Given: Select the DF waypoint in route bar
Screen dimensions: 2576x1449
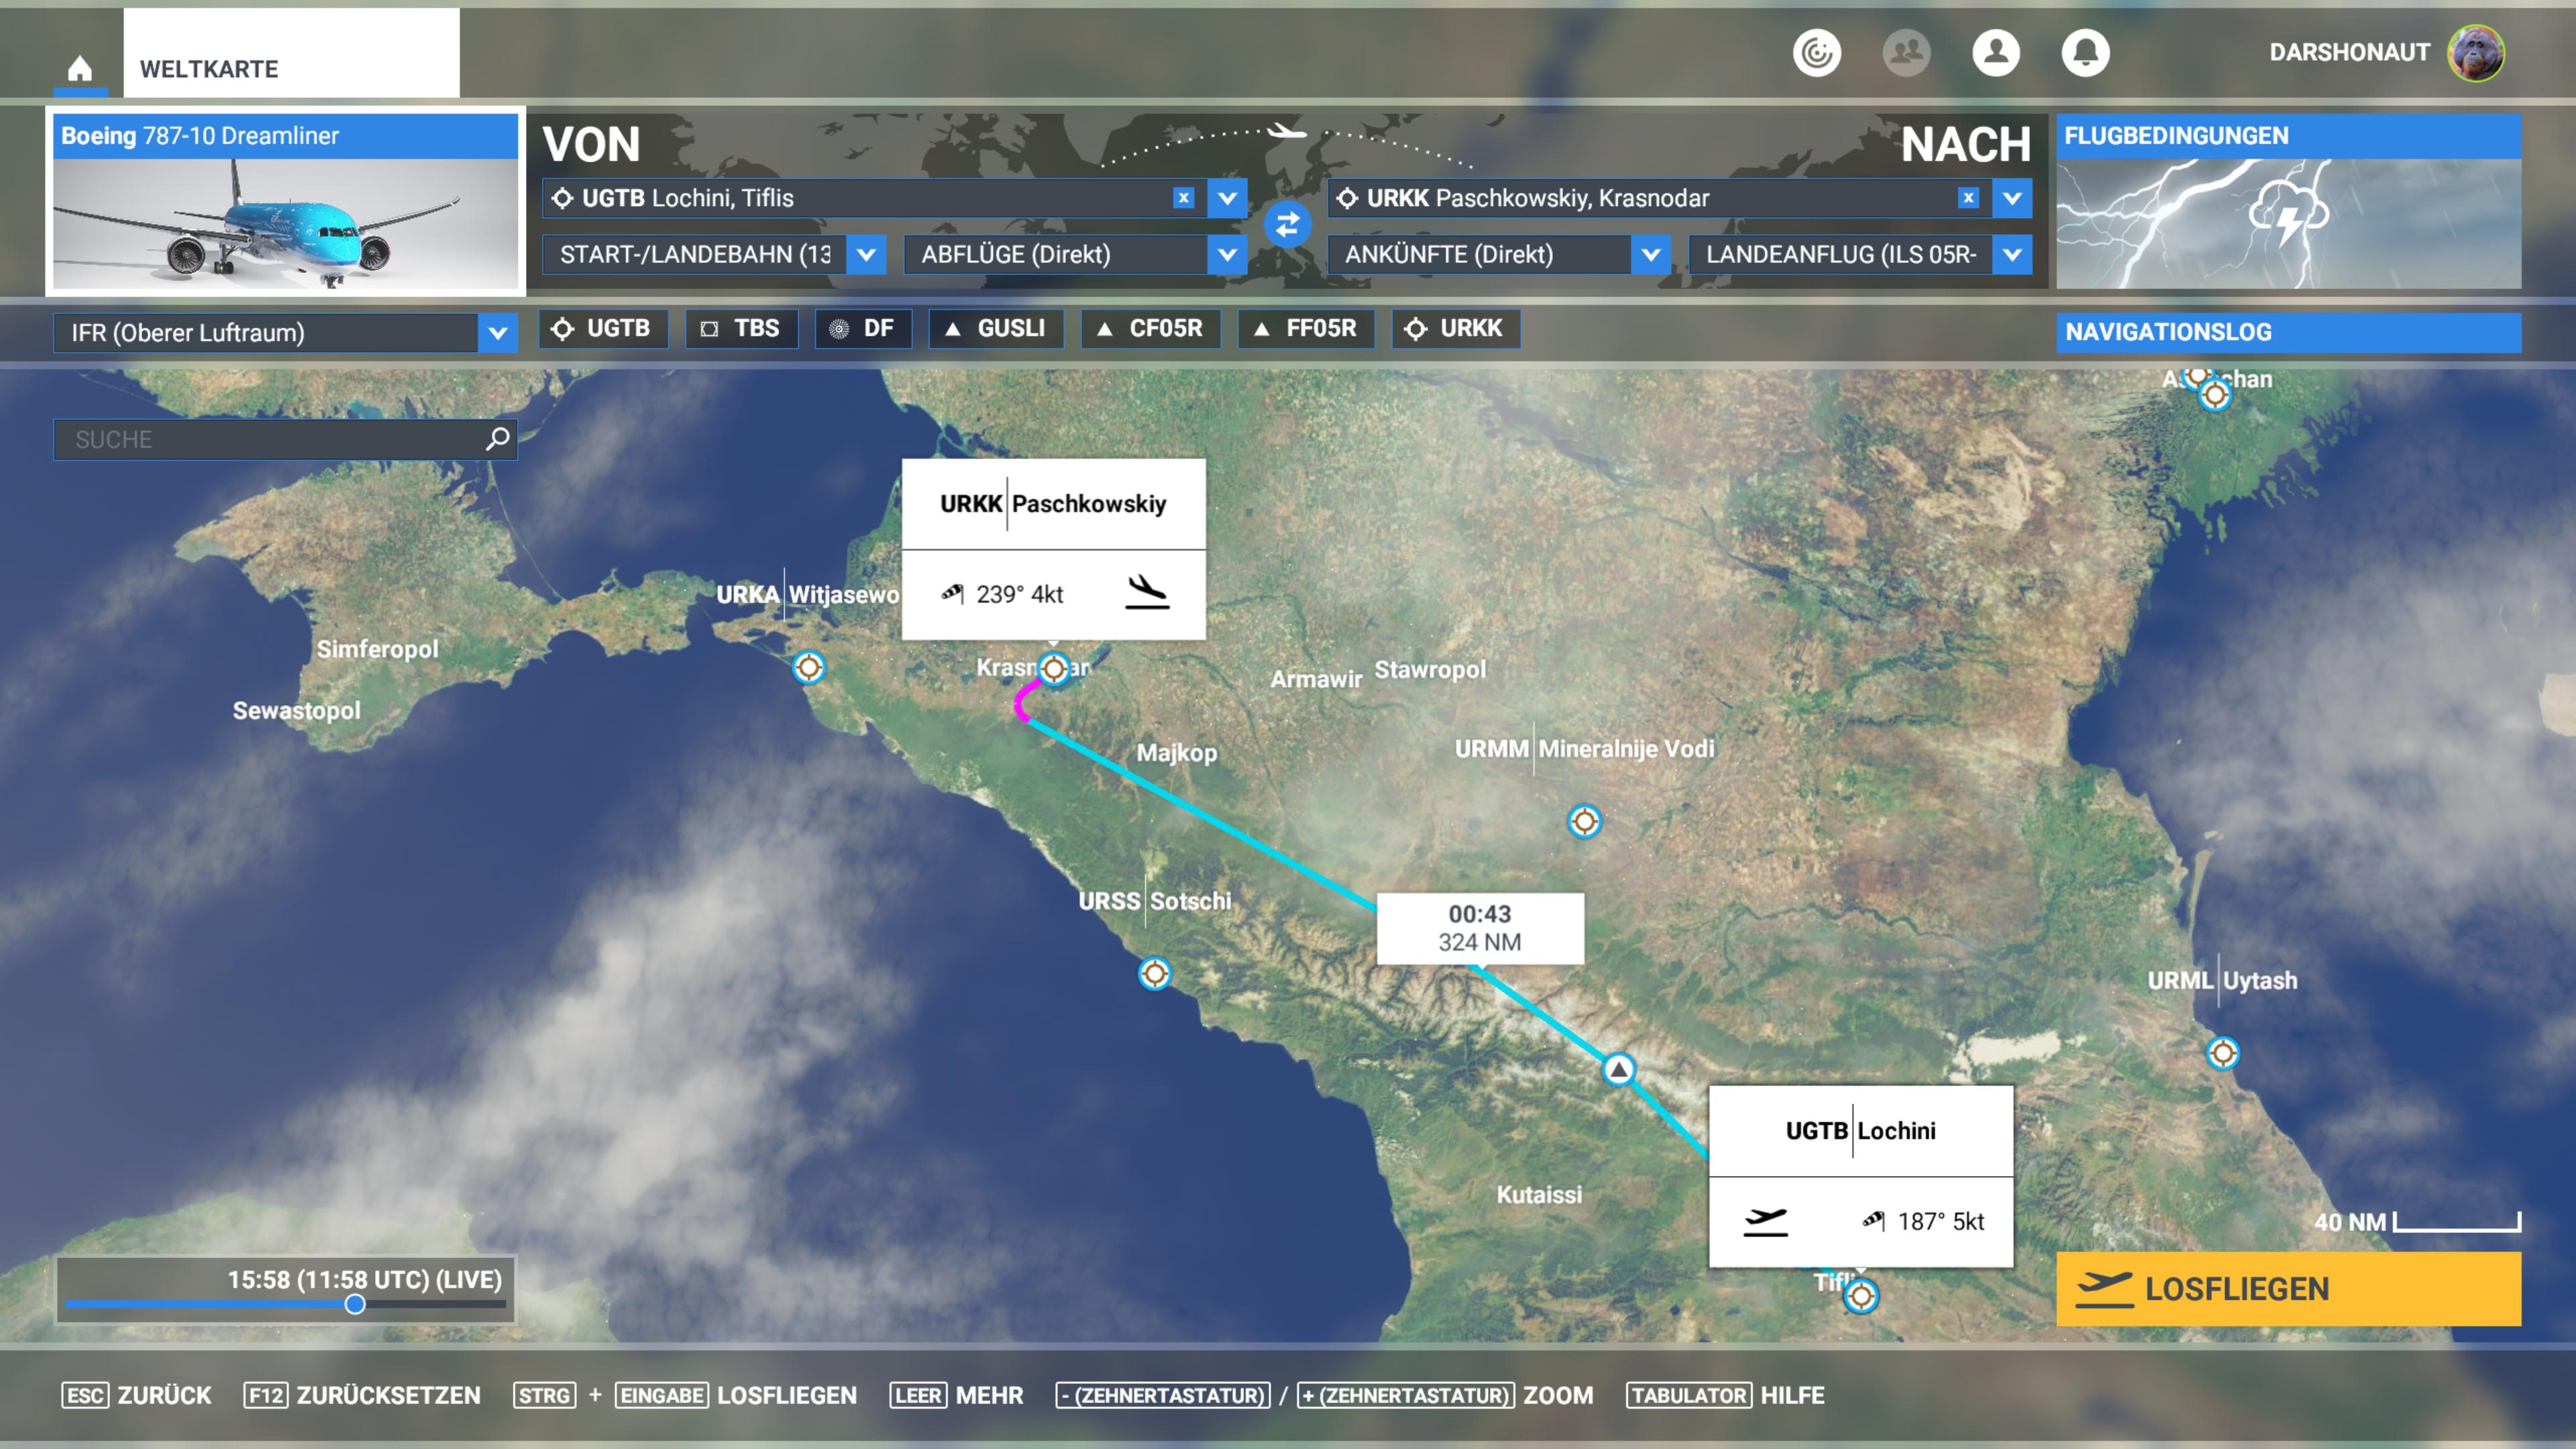Looking at the screenshot, I should click(863, 329).
